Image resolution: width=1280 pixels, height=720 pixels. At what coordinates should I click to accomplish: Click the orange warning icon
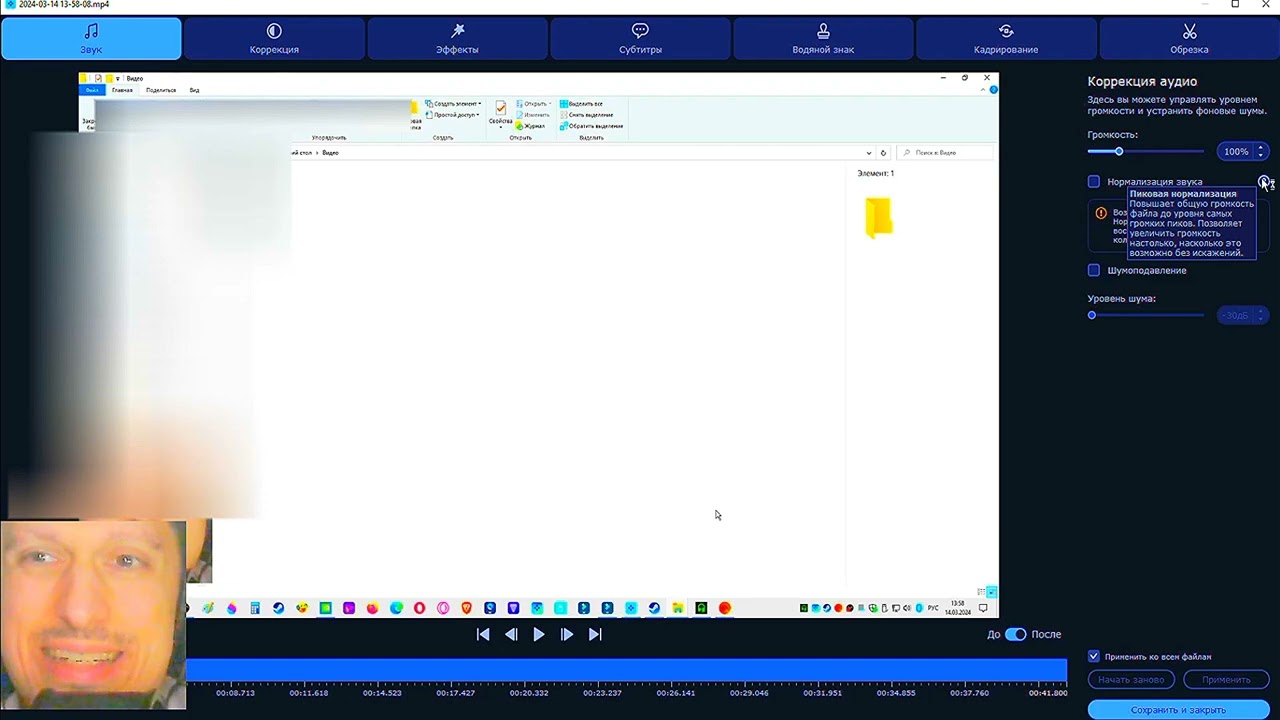pyautogui.click(x=1101, y=213)
